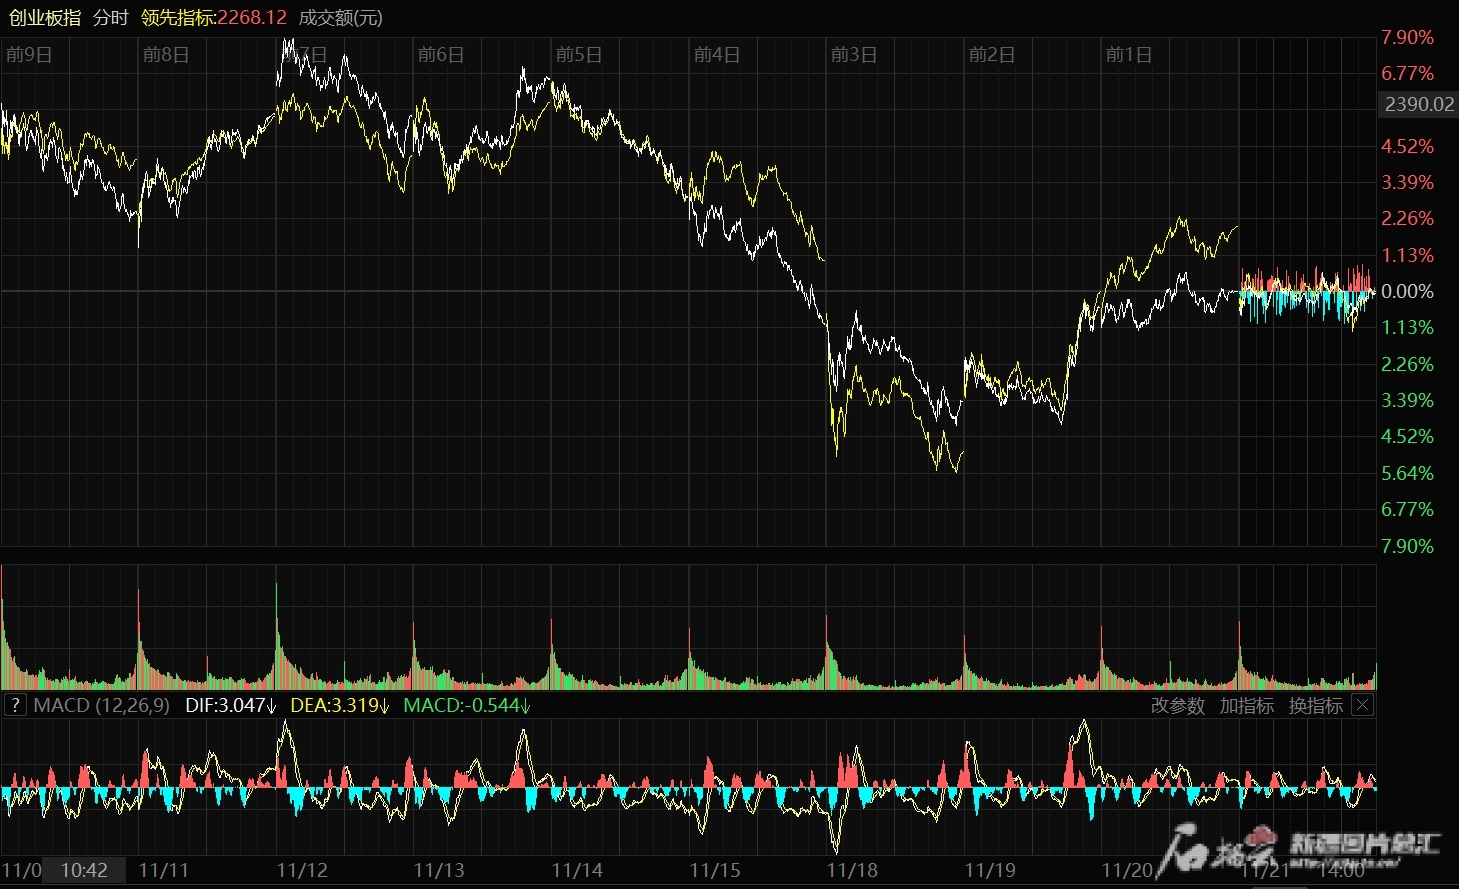Image resolution: width=1459 pixels, height=889 pixels.
Task: Click the 2390.02 price tag
Action: [1419, 104]
